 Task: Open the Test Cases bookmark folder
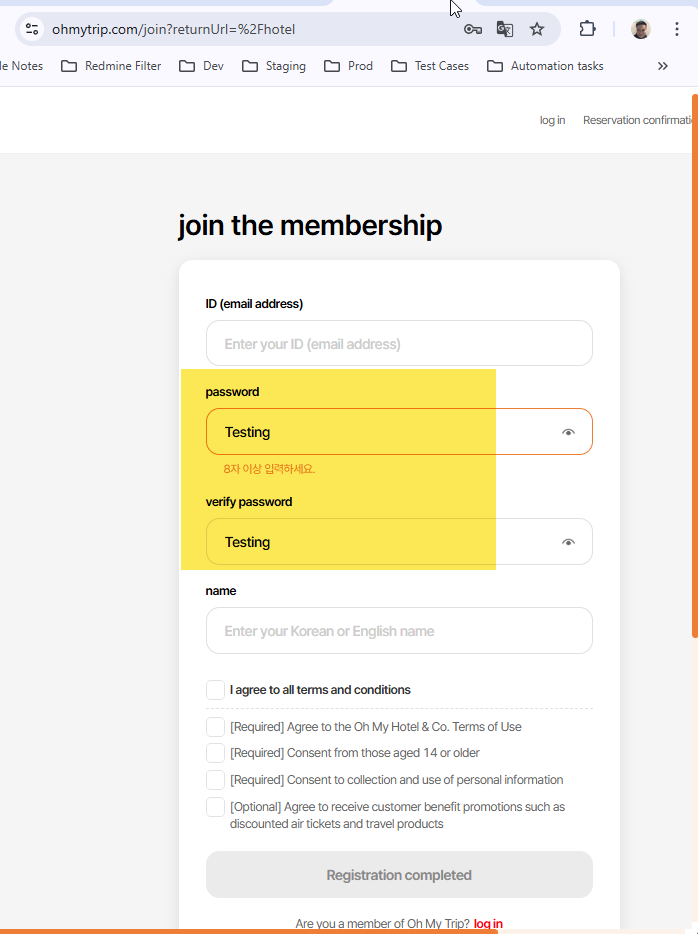430,66
